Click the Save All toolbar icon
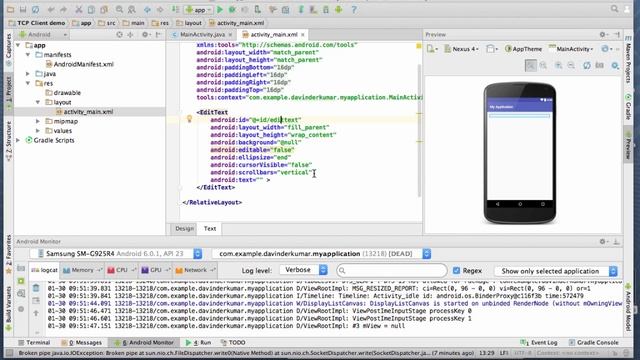This screenshot has width=640, height=360. (x=23, y=9)
